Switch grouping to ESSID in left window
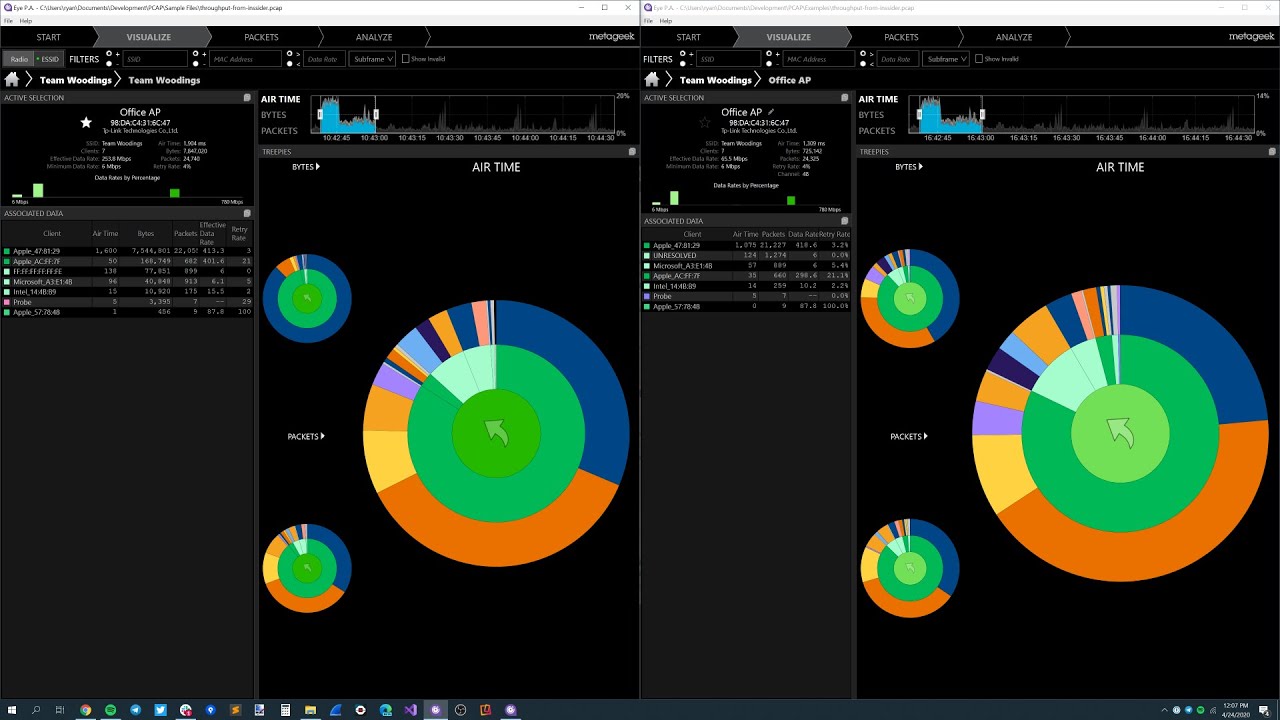Image resolution: width=1280 pixels, height=720 pixels. coord(47,59)
